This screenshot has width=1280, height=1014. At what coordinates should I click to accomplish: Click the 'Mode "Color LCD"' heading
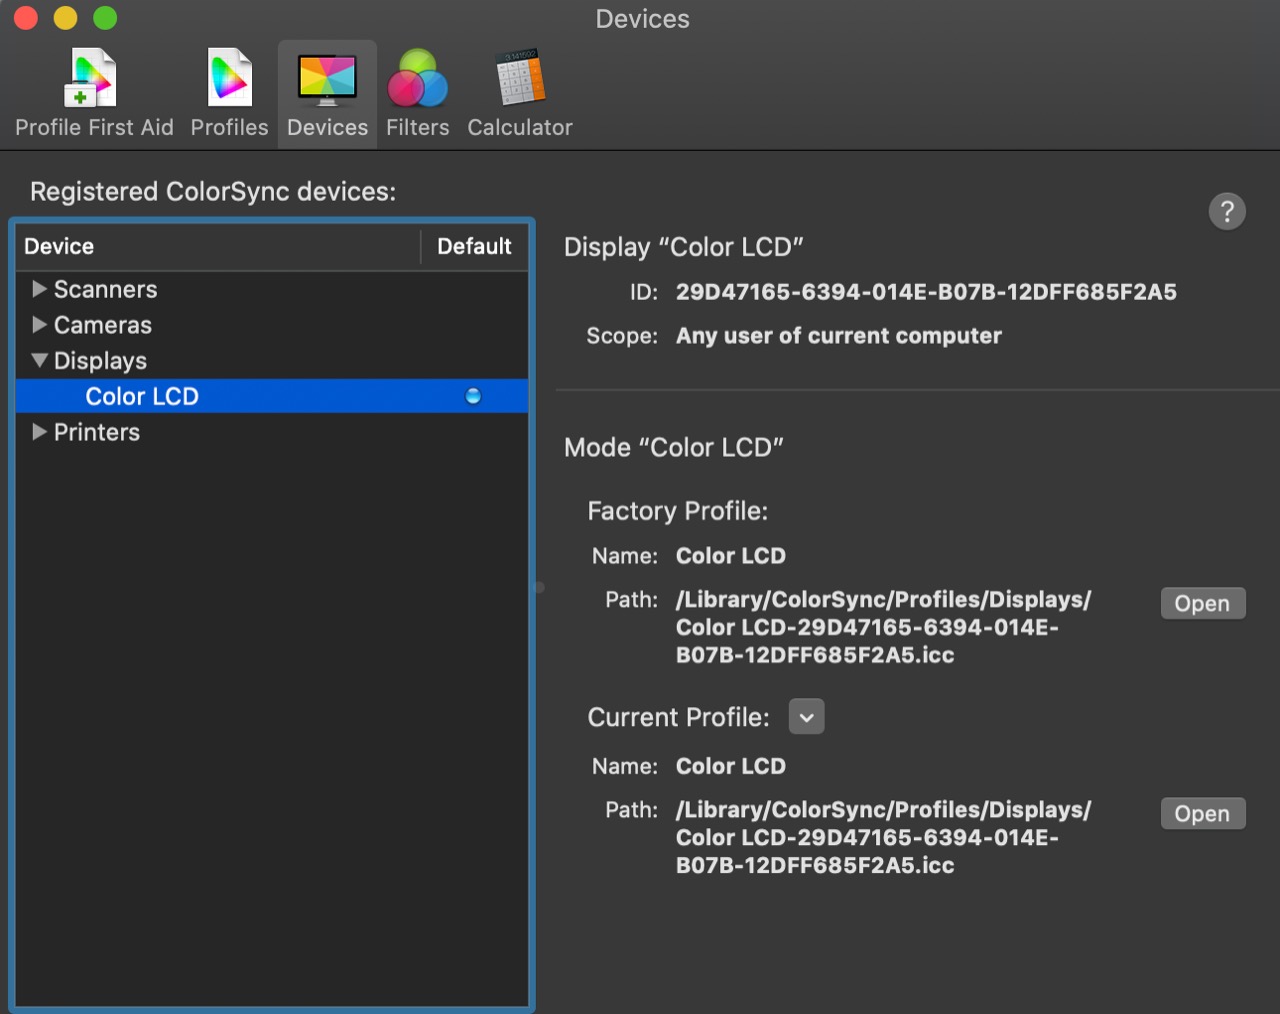point(674,447)
